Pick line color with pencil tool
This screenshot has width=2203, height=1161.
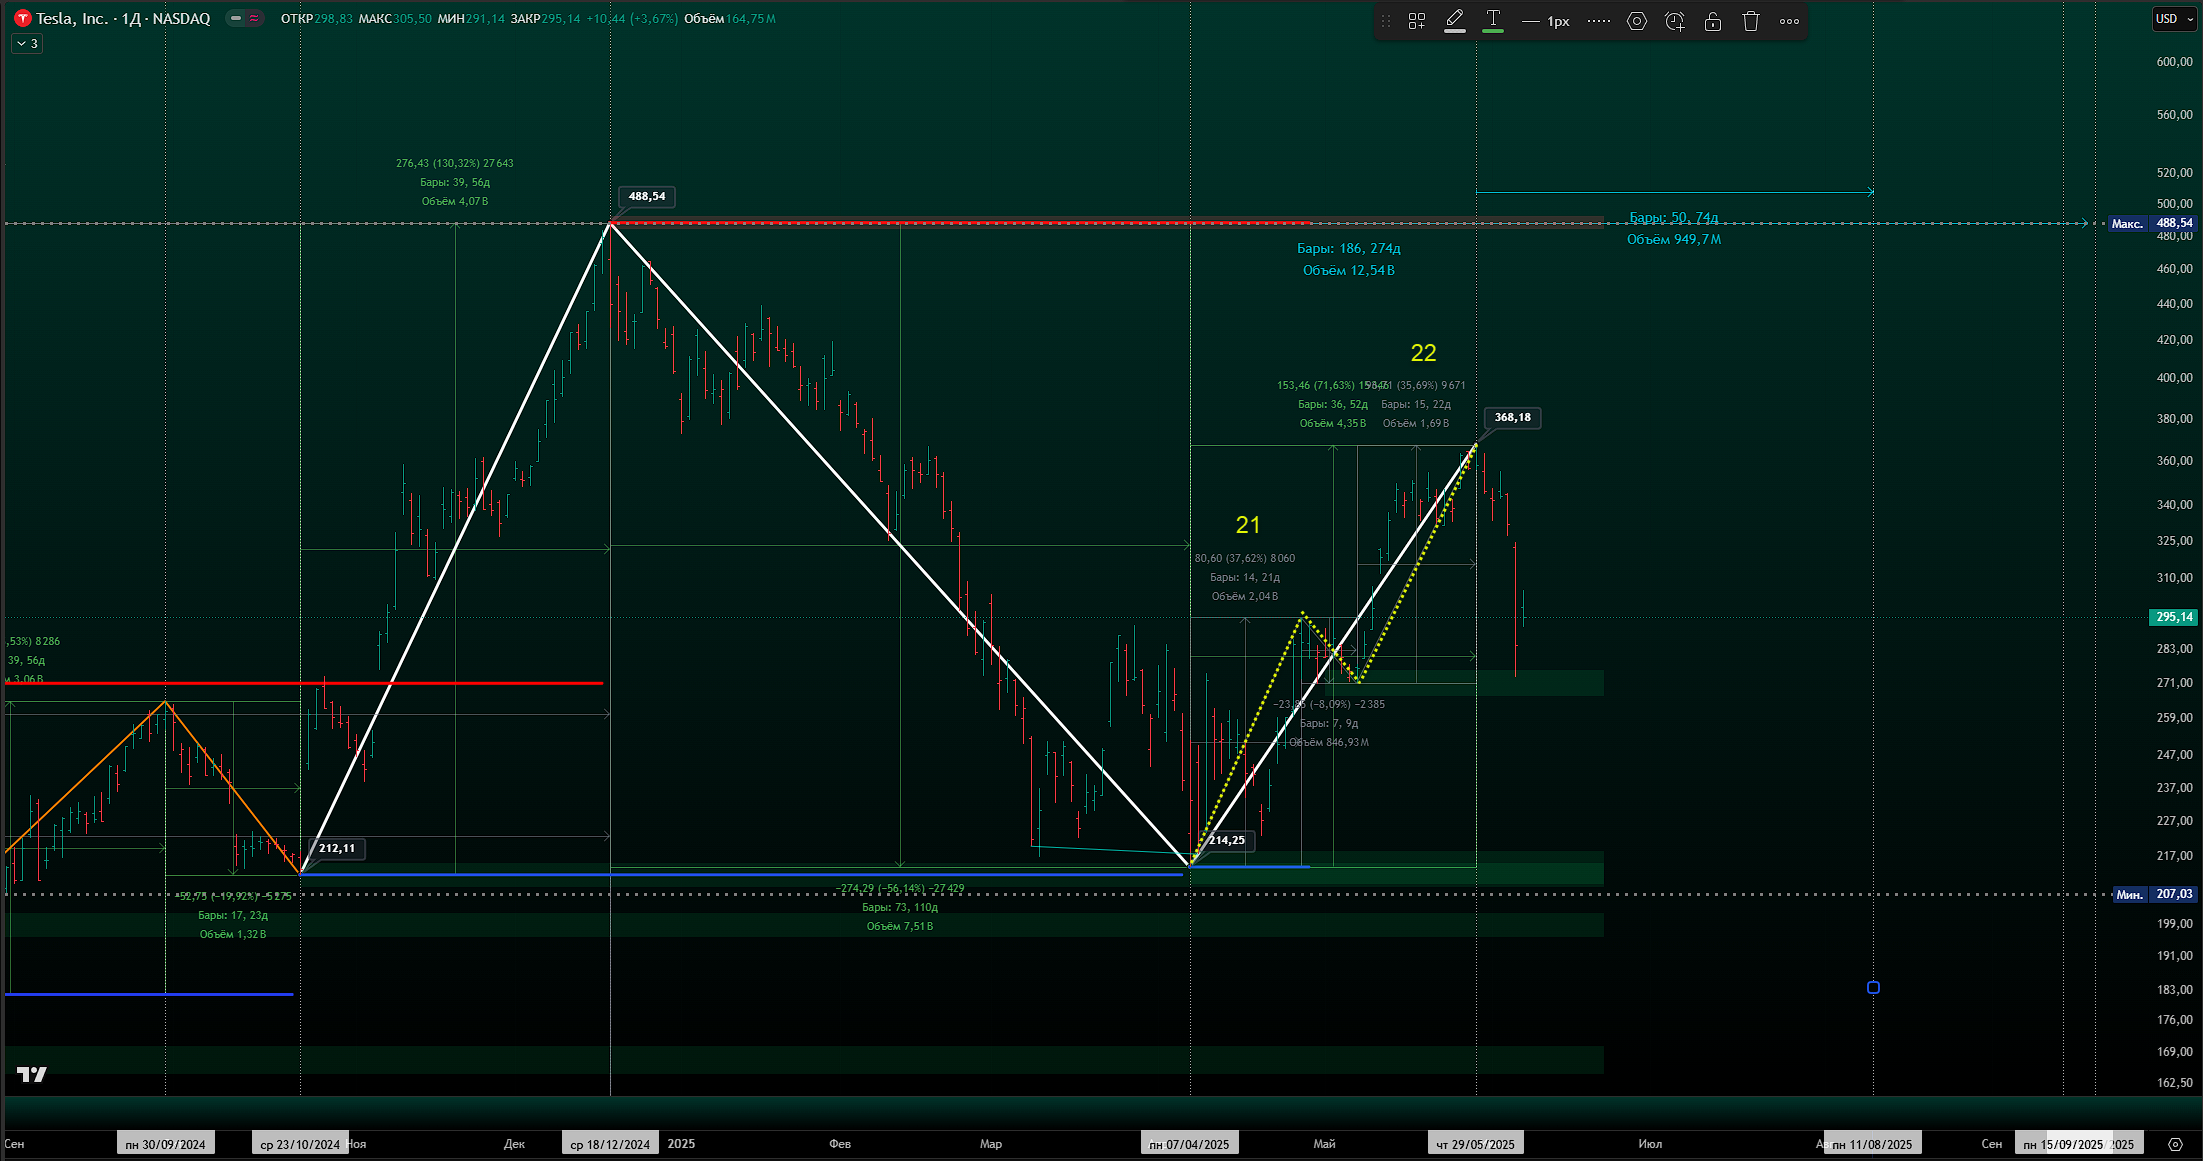[x=1455, y=21]
